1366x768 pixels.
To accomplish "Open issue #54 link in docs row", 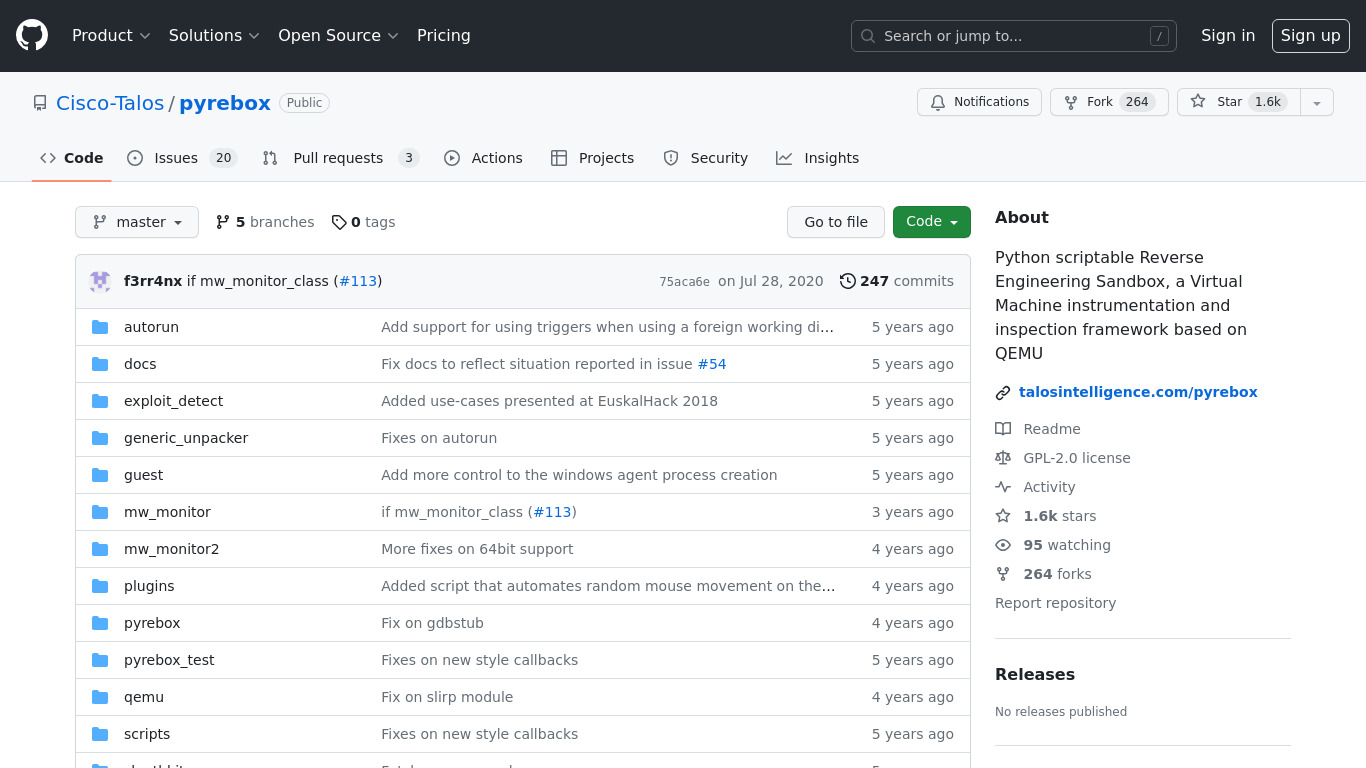I will point(712,364).
